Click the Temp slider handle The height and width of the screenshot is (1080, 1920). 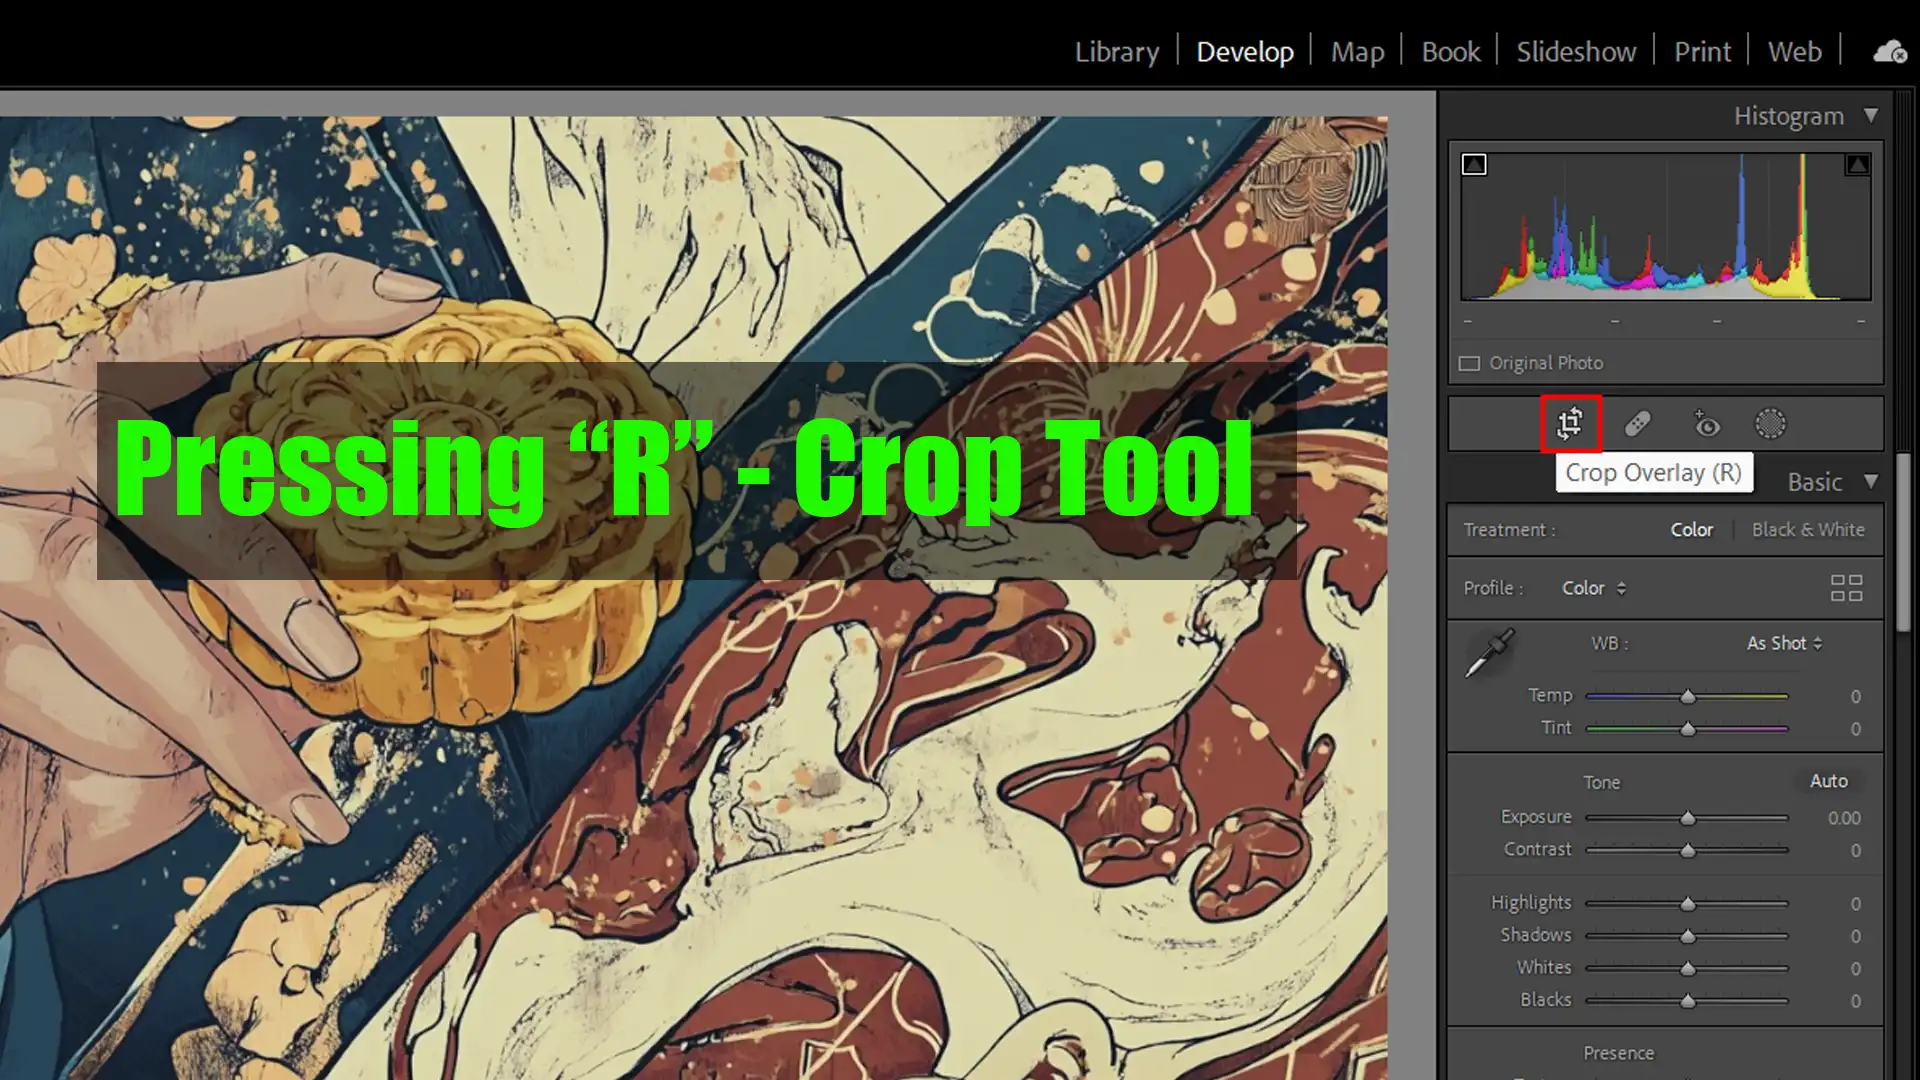1688,696
